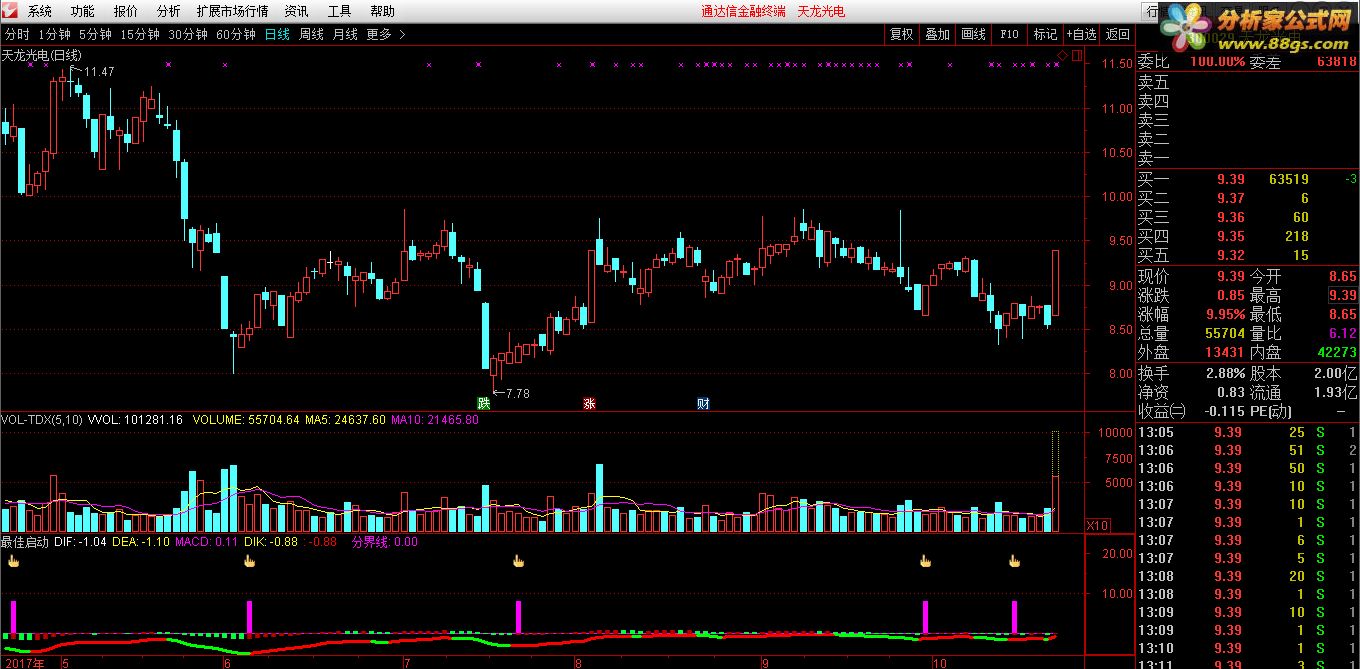
Task: Click the 2017年 label on the time axis
Action: [x=24, y=662]
